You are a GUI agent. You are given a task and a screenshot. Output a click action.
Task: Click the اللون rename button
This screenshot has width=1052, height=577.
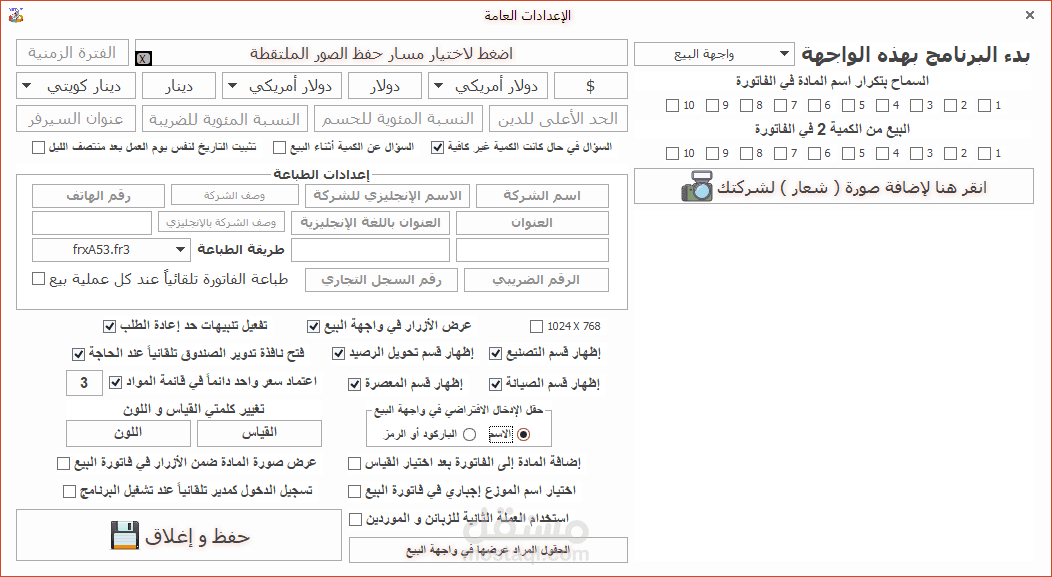click(128, 433)
